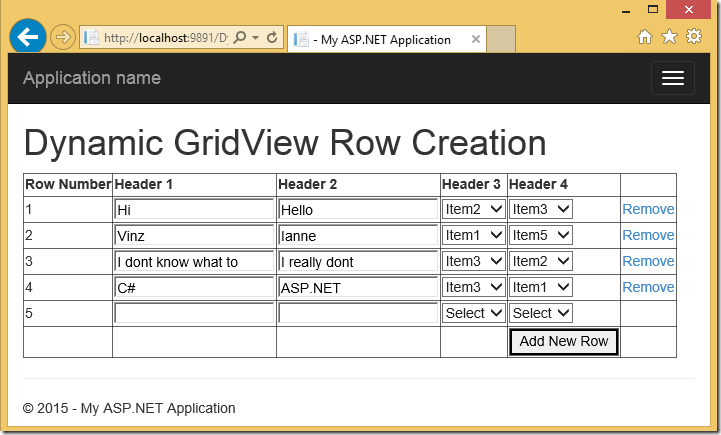Focus the Vinz text field
The image size is (721, 435).
coord(194,235)
